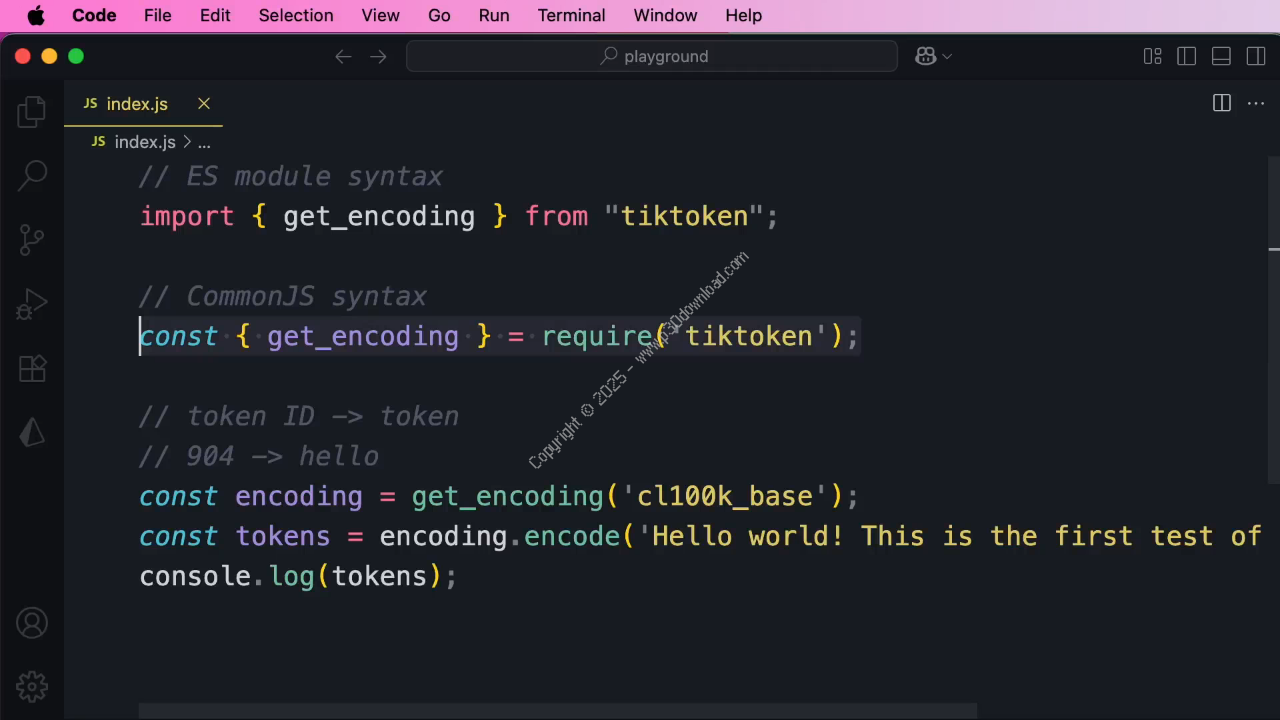
Task: Toggle the bottom panel
Action: (1221, 57)
